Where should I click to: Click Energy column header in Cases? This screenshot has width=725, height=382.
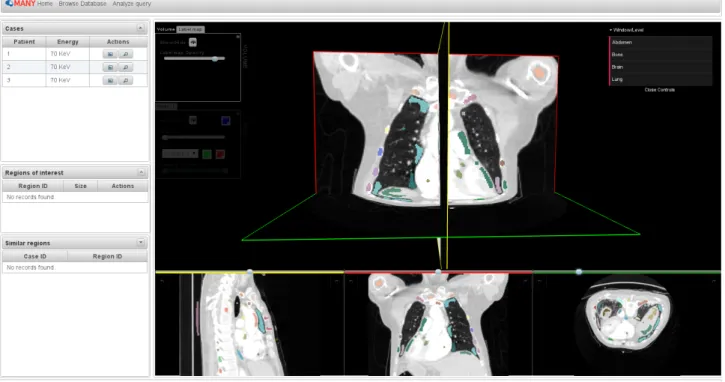[68, 42]
